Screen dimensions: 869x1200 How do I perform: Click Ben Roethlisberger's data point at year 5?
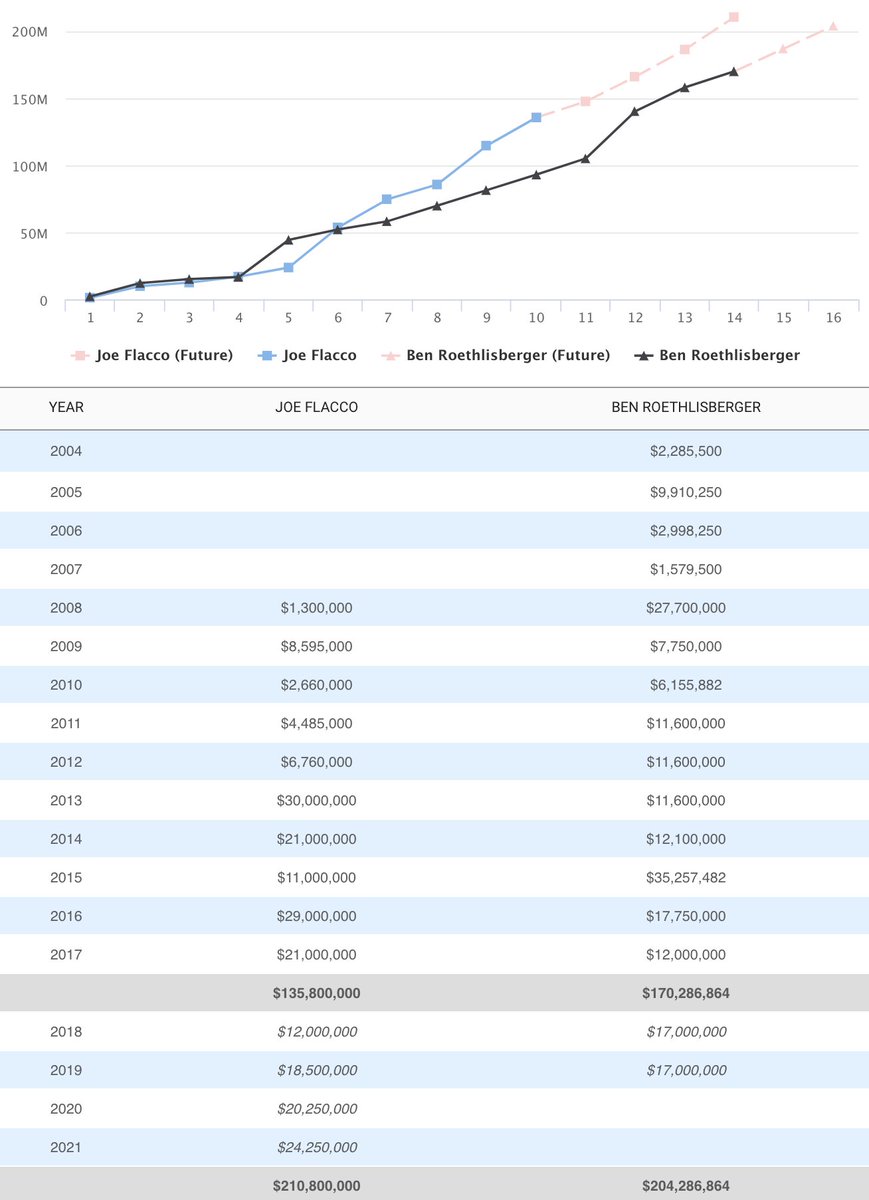coord(288,240)
